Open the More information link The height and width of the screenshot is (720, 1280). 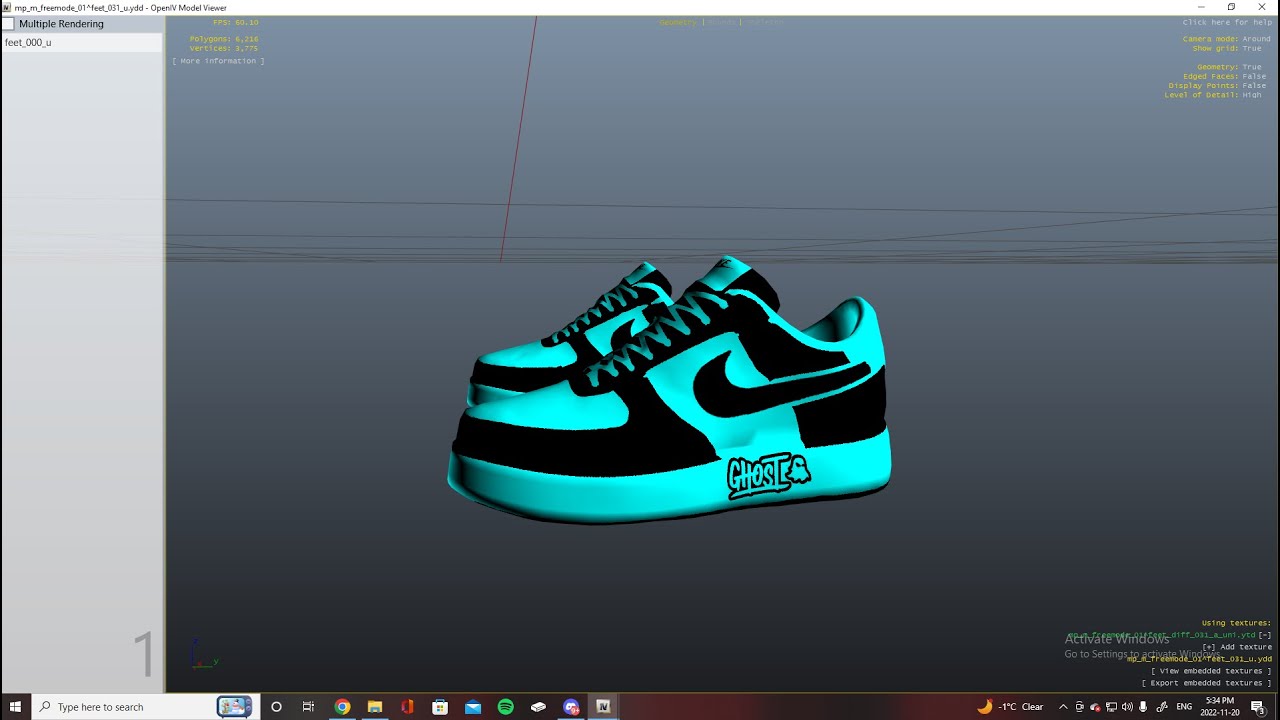coord(218,61)
